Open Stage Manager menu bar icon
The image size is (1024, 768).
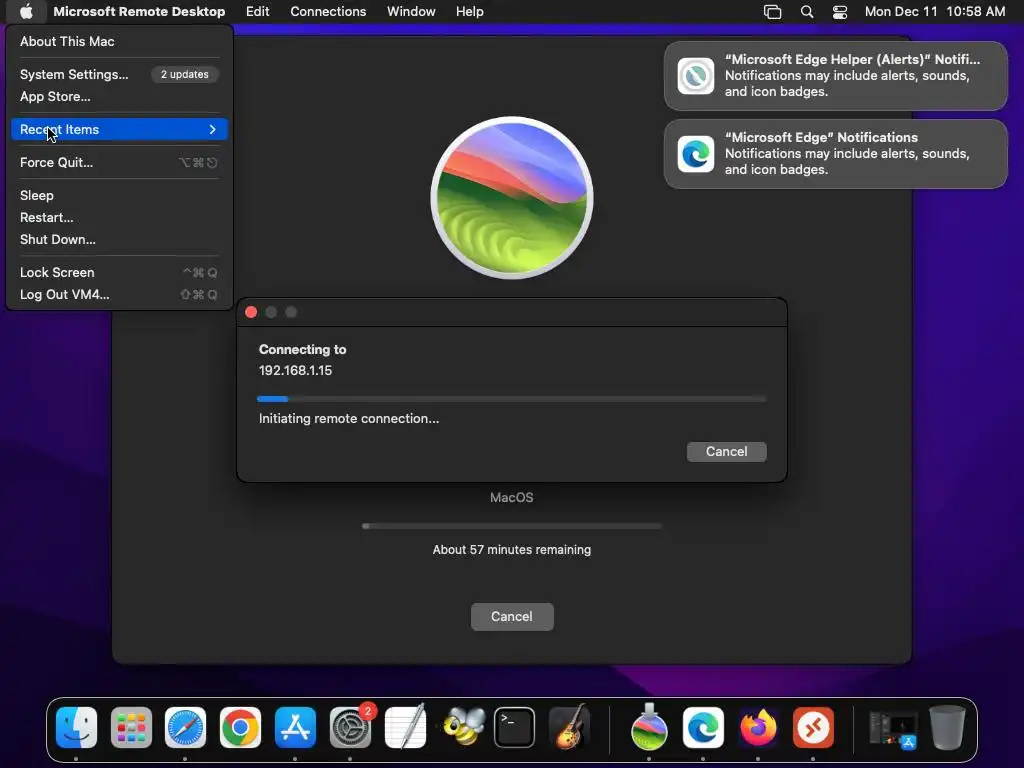pyautogui.click(x=773, y=12)
